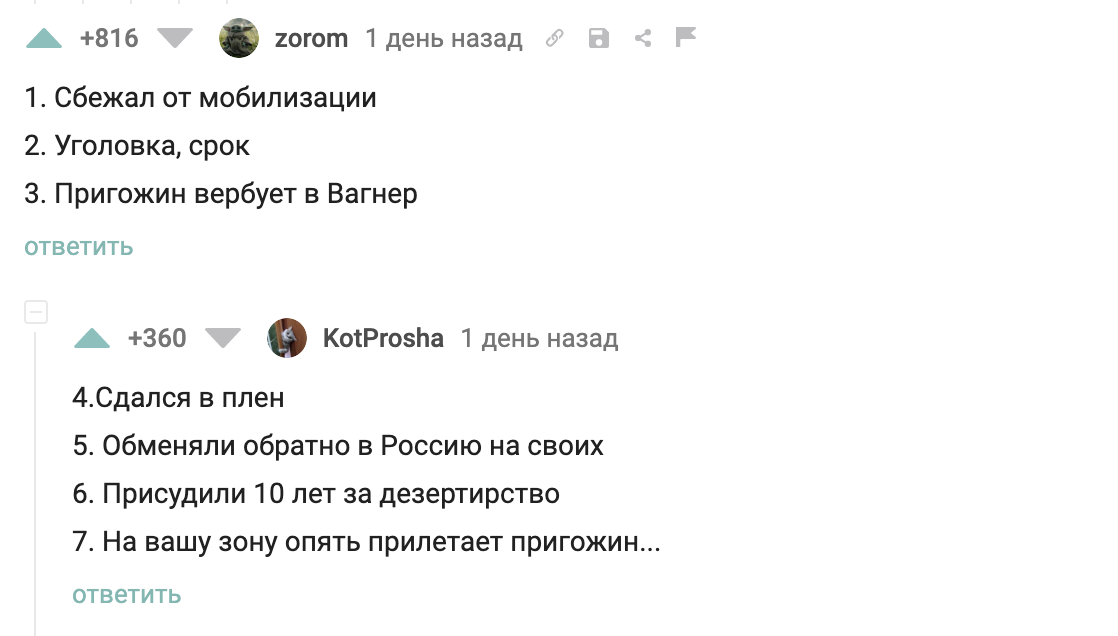Open zorom's avatar picture
Image resolution: width=1118 pixels, height=636 pixels.
pos(240,39)
